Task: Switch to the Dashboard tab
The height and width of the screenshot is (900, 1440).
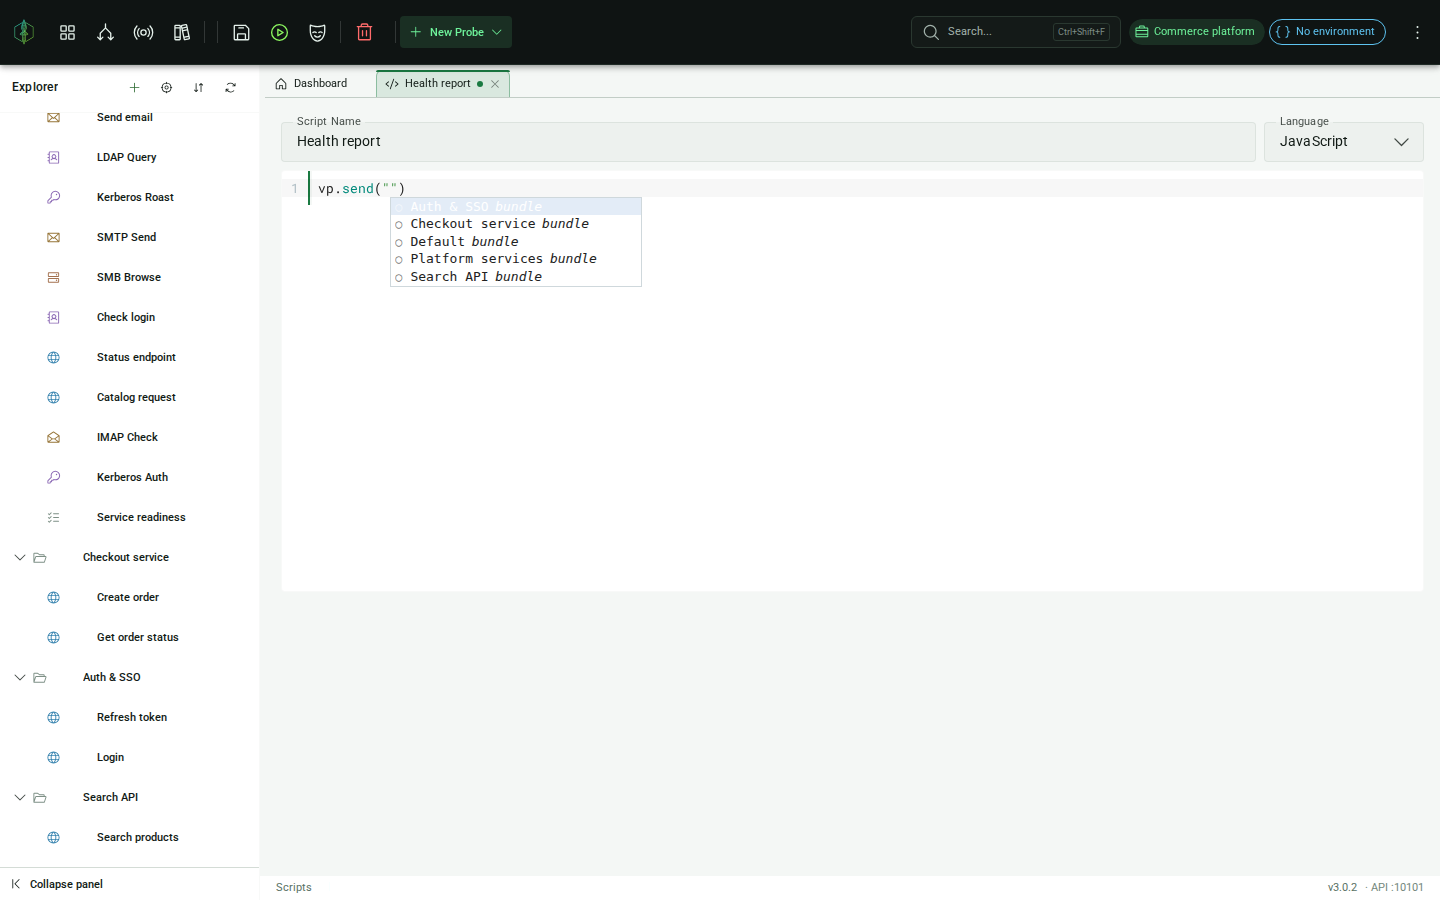Action: tap(312, 84)
